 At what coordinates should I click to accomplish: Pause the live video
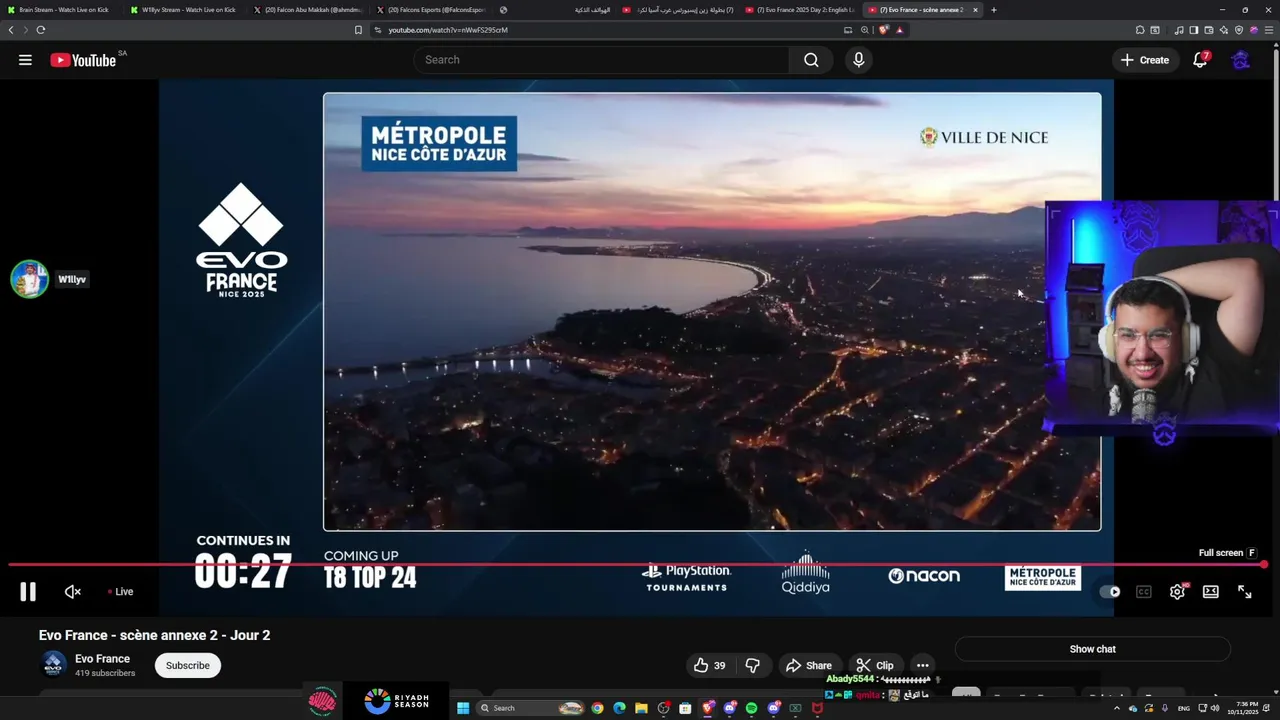click(28, 592)
